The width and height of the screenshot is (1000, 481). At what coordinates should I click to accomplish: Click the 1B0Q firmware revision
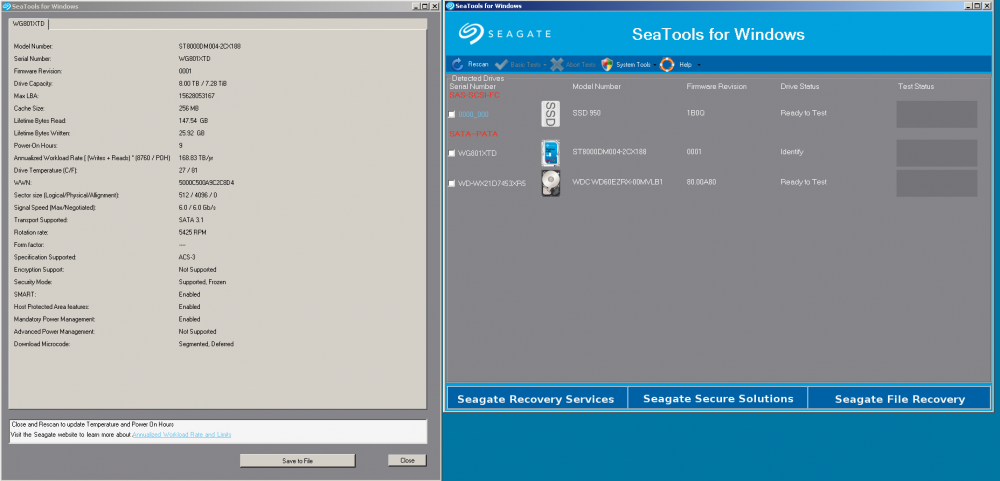click(694, 113)
